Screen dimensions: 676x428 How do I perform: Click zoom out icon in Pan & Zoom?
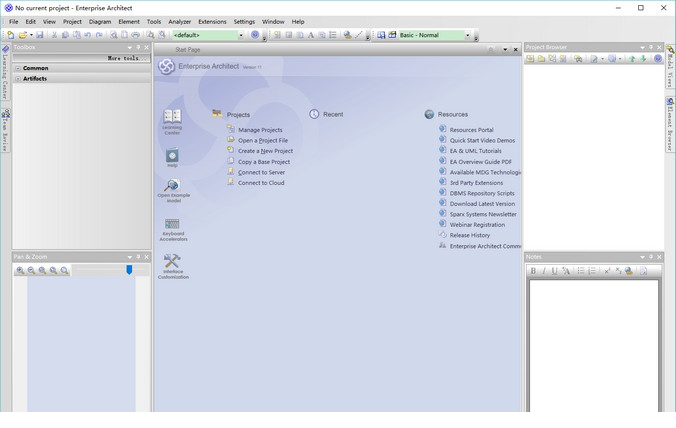(31, 270)
